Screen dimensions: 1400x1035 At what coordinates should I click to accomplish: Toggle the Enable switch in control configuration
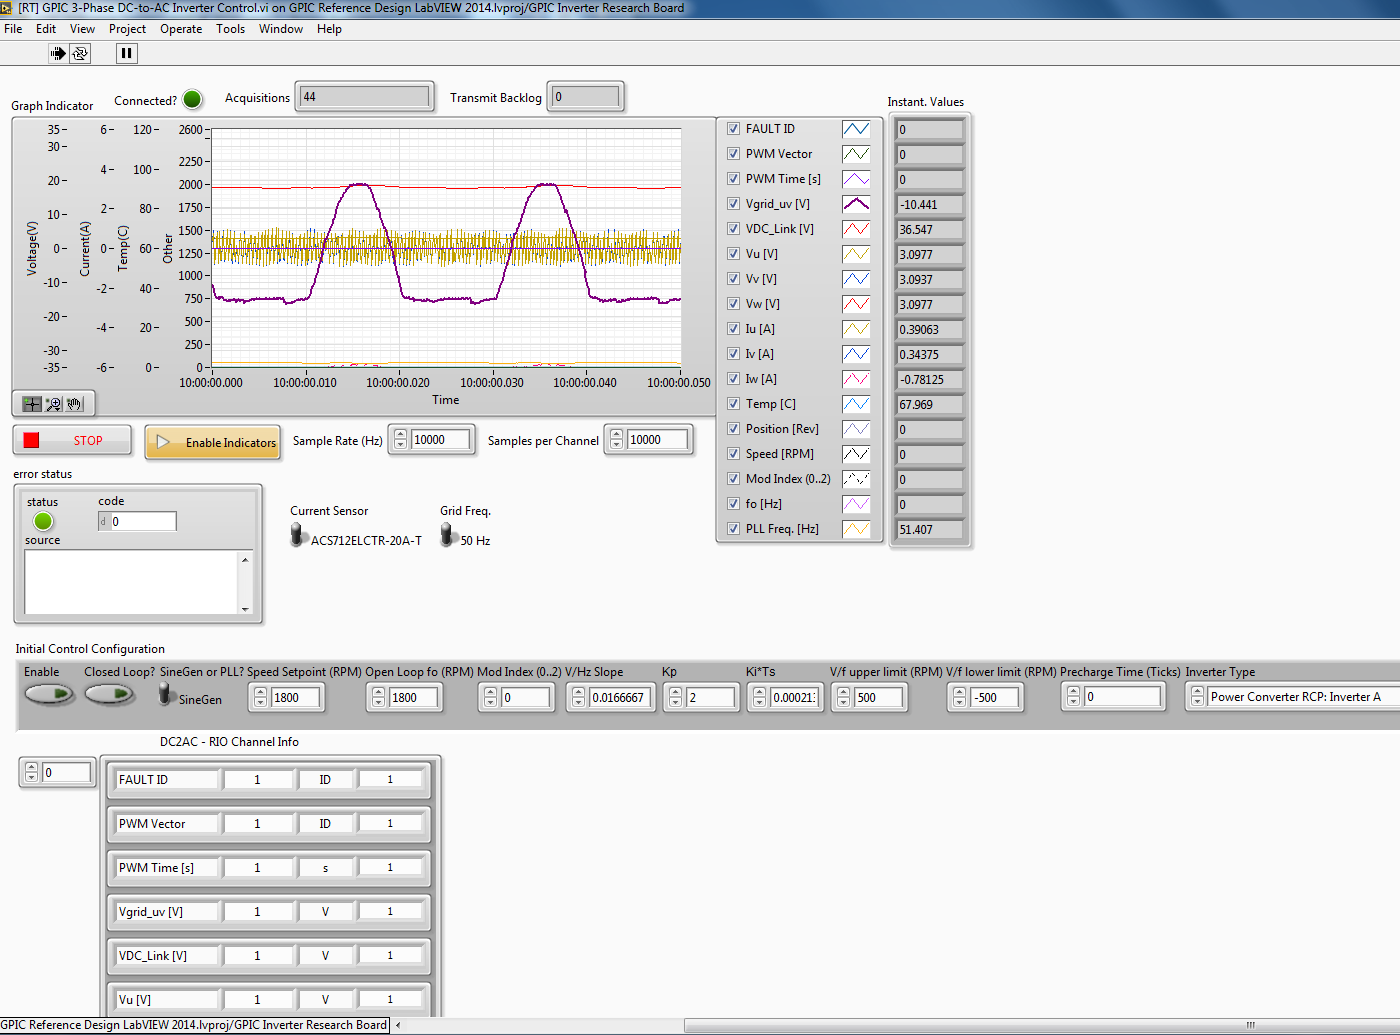[49, 694]
